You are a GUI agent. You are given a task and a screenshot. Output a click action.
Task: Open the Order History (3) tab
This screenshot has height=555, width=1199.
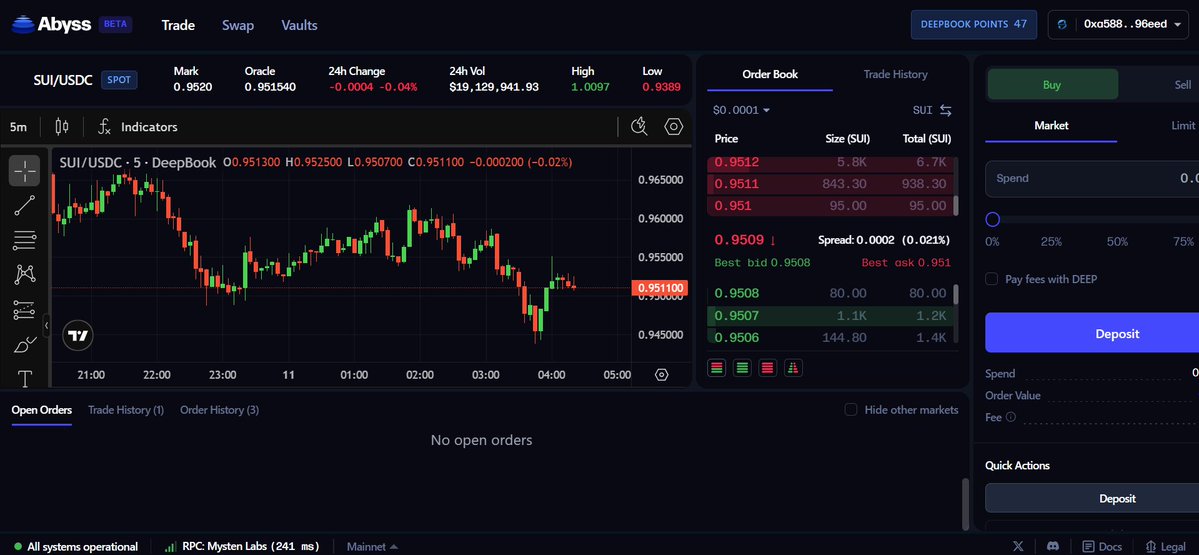(x=219, y=410)
